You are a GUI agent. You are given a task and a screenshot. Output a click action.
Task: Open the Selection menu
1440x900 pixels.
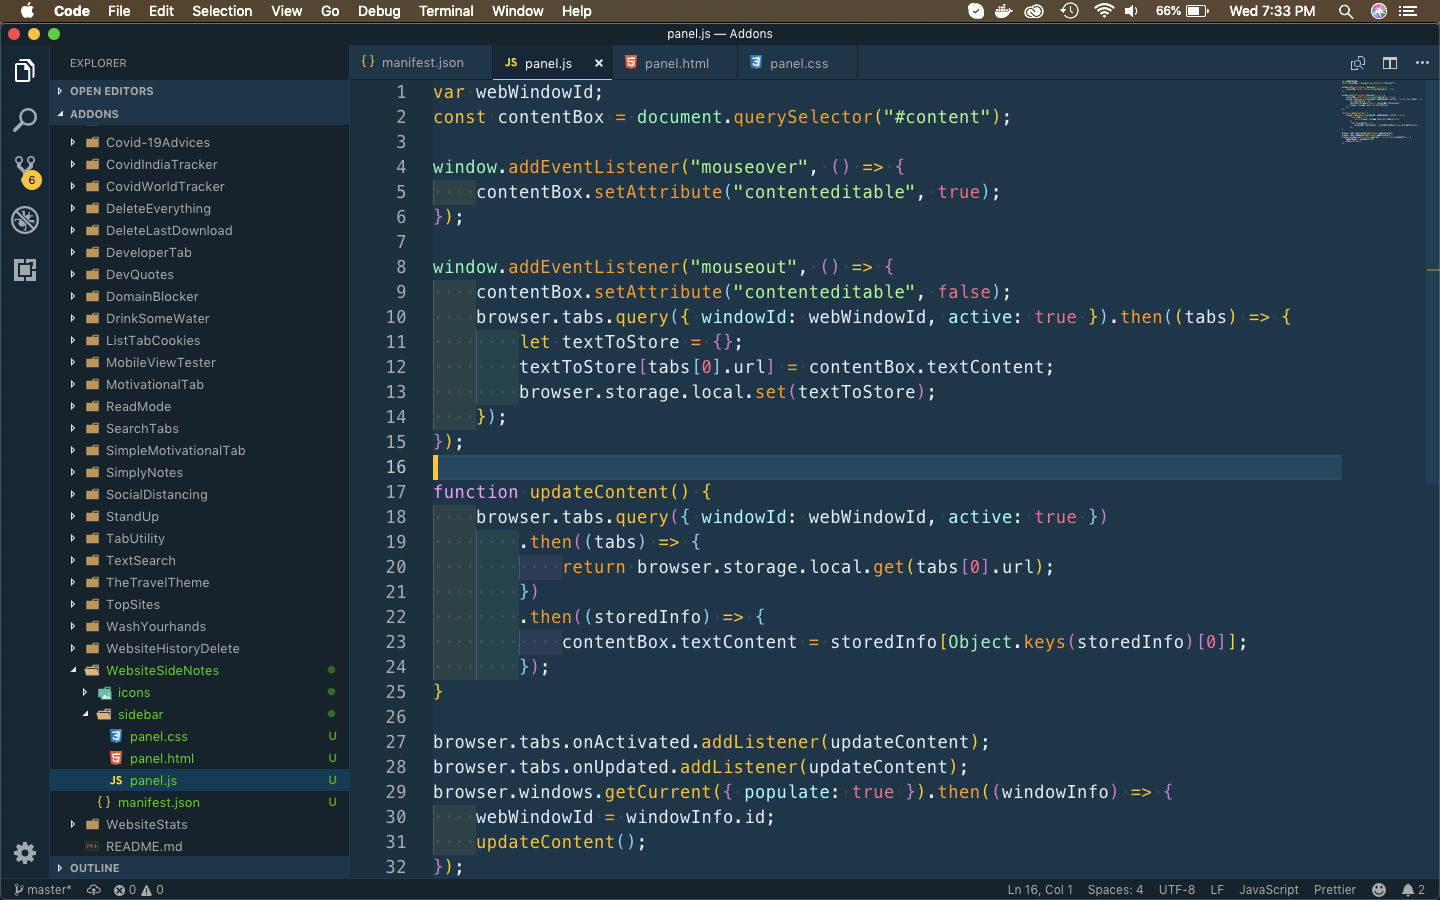click(222, 11)
